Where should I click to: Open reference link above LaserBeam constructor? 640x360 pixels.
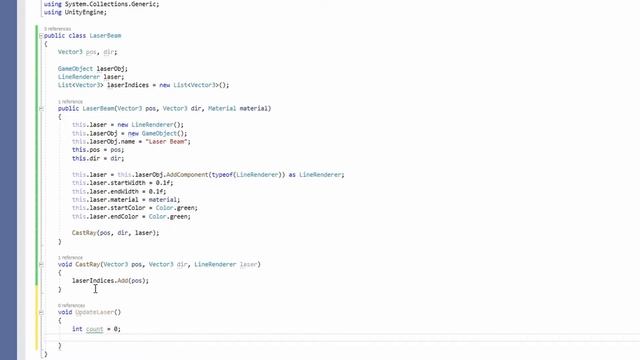click(70, 101)
